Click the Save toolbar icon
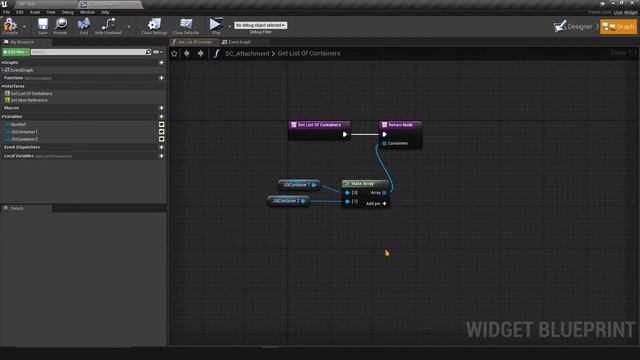Image resolution: width=640 pixels, height=360 pixels. (42, 27)
